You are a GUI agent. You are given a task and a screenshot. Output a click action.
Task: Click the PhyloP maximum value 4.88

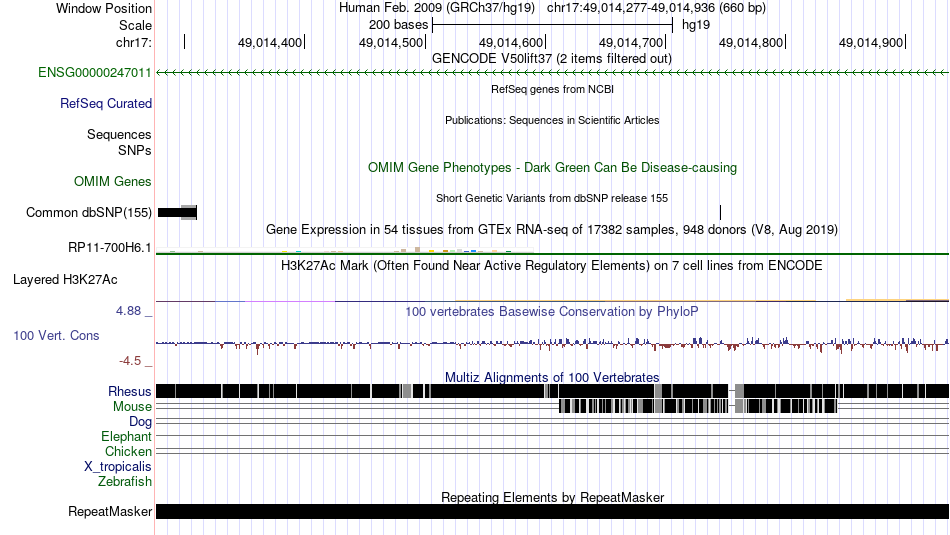point(128,311)
